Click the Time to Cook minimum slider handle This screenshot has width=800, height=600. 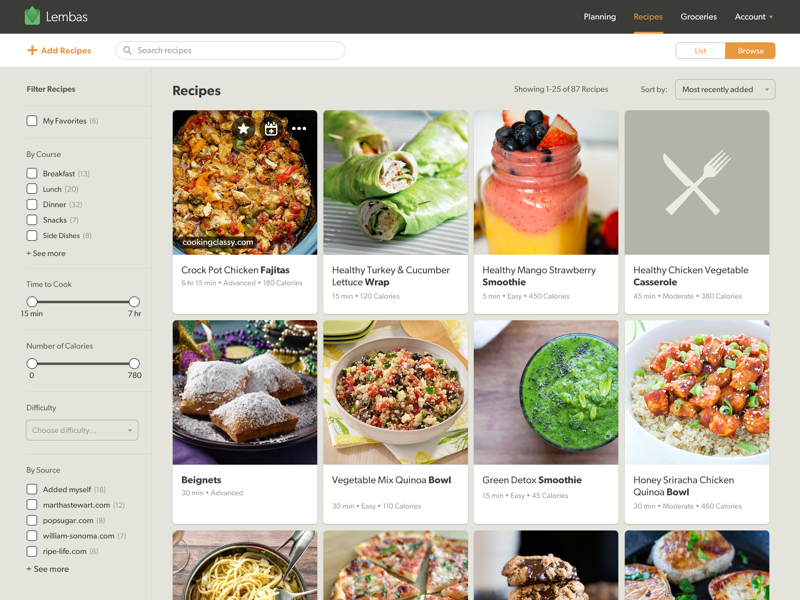tap(32, 302)
